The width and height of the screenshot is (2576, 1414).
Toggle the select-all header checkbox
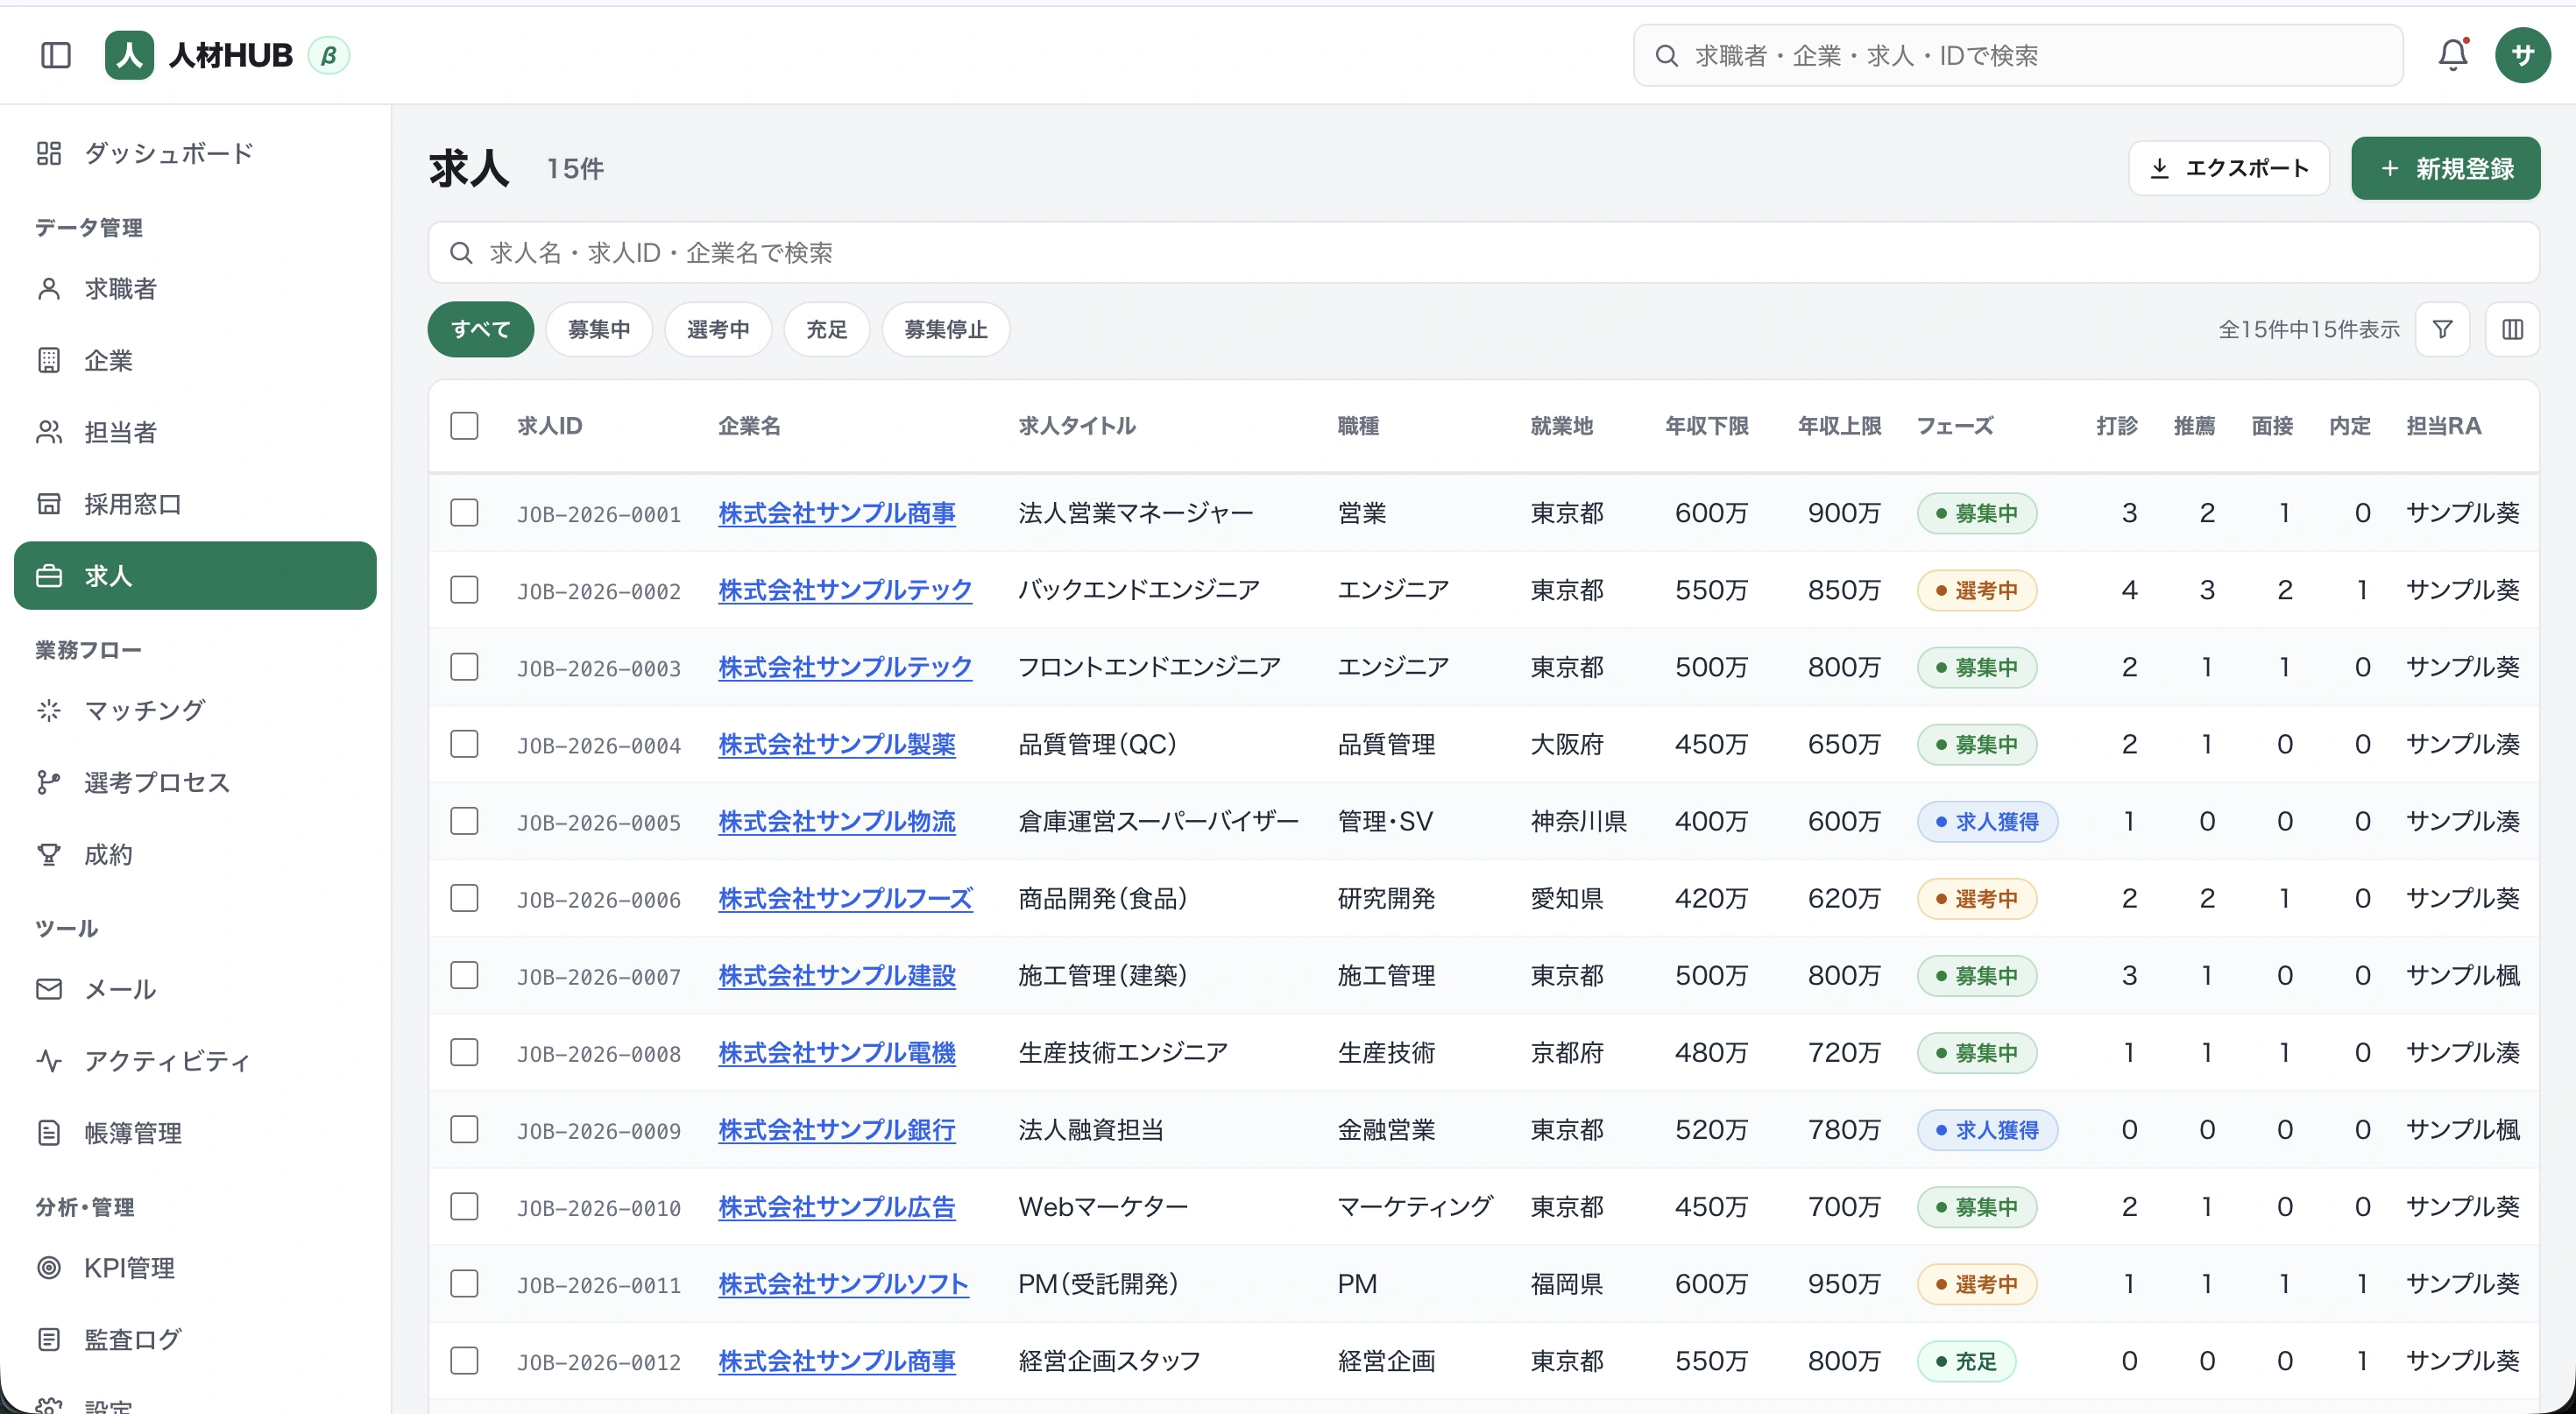coord(464,426)
